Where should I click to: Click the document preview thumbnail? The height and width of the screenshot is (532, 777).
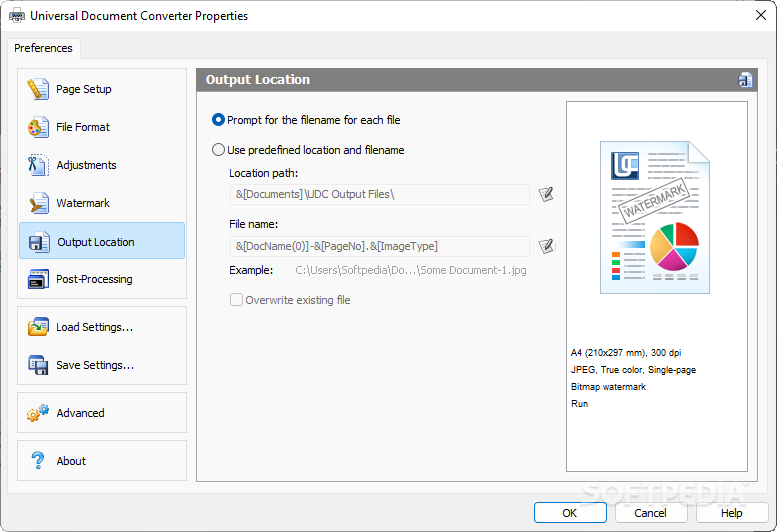[x=655, y=217]
